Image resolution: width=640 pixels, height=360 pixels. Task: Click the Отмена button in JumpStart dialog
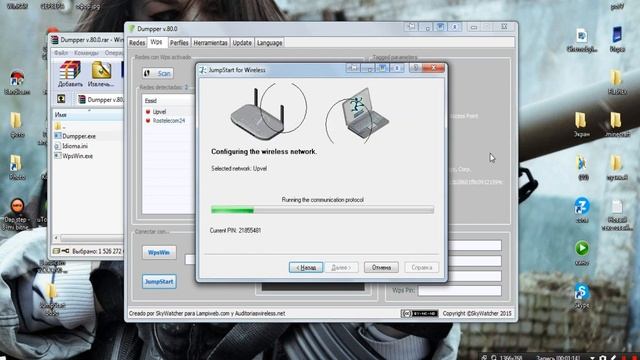click(381, 267)
